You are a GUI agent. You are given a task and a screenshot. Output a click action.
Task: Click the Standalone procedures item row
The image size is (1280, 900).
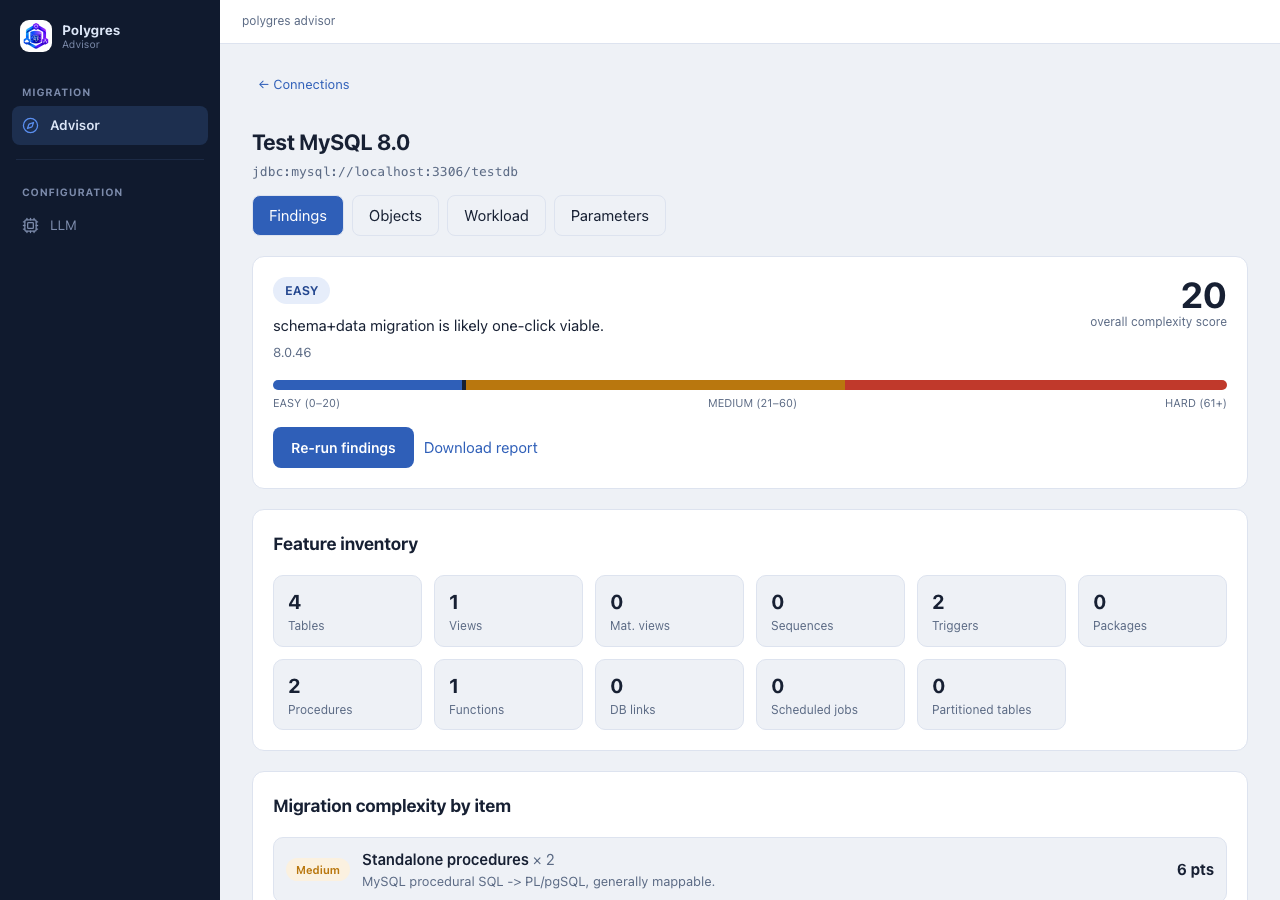[x=750, y=869]
